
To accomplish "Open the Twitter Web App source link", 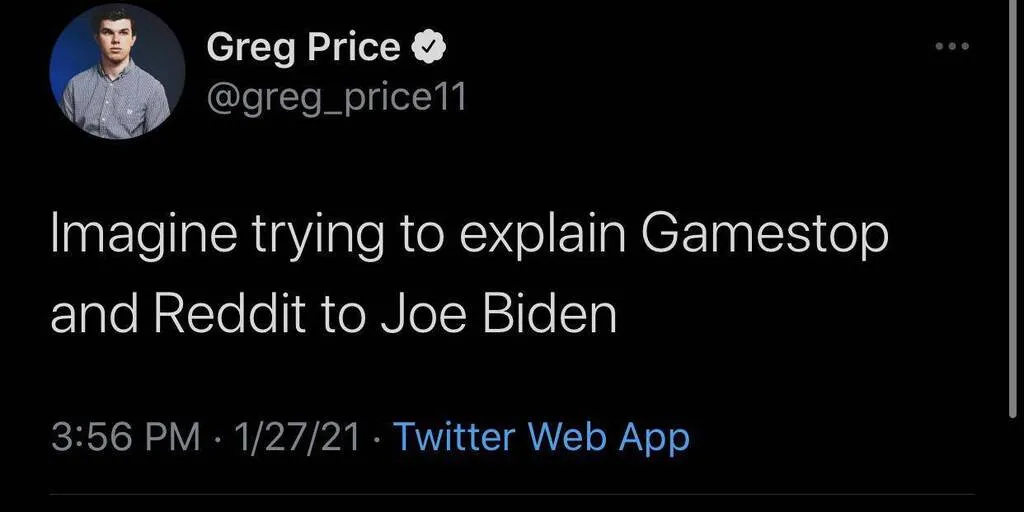I will pos(541,437).
